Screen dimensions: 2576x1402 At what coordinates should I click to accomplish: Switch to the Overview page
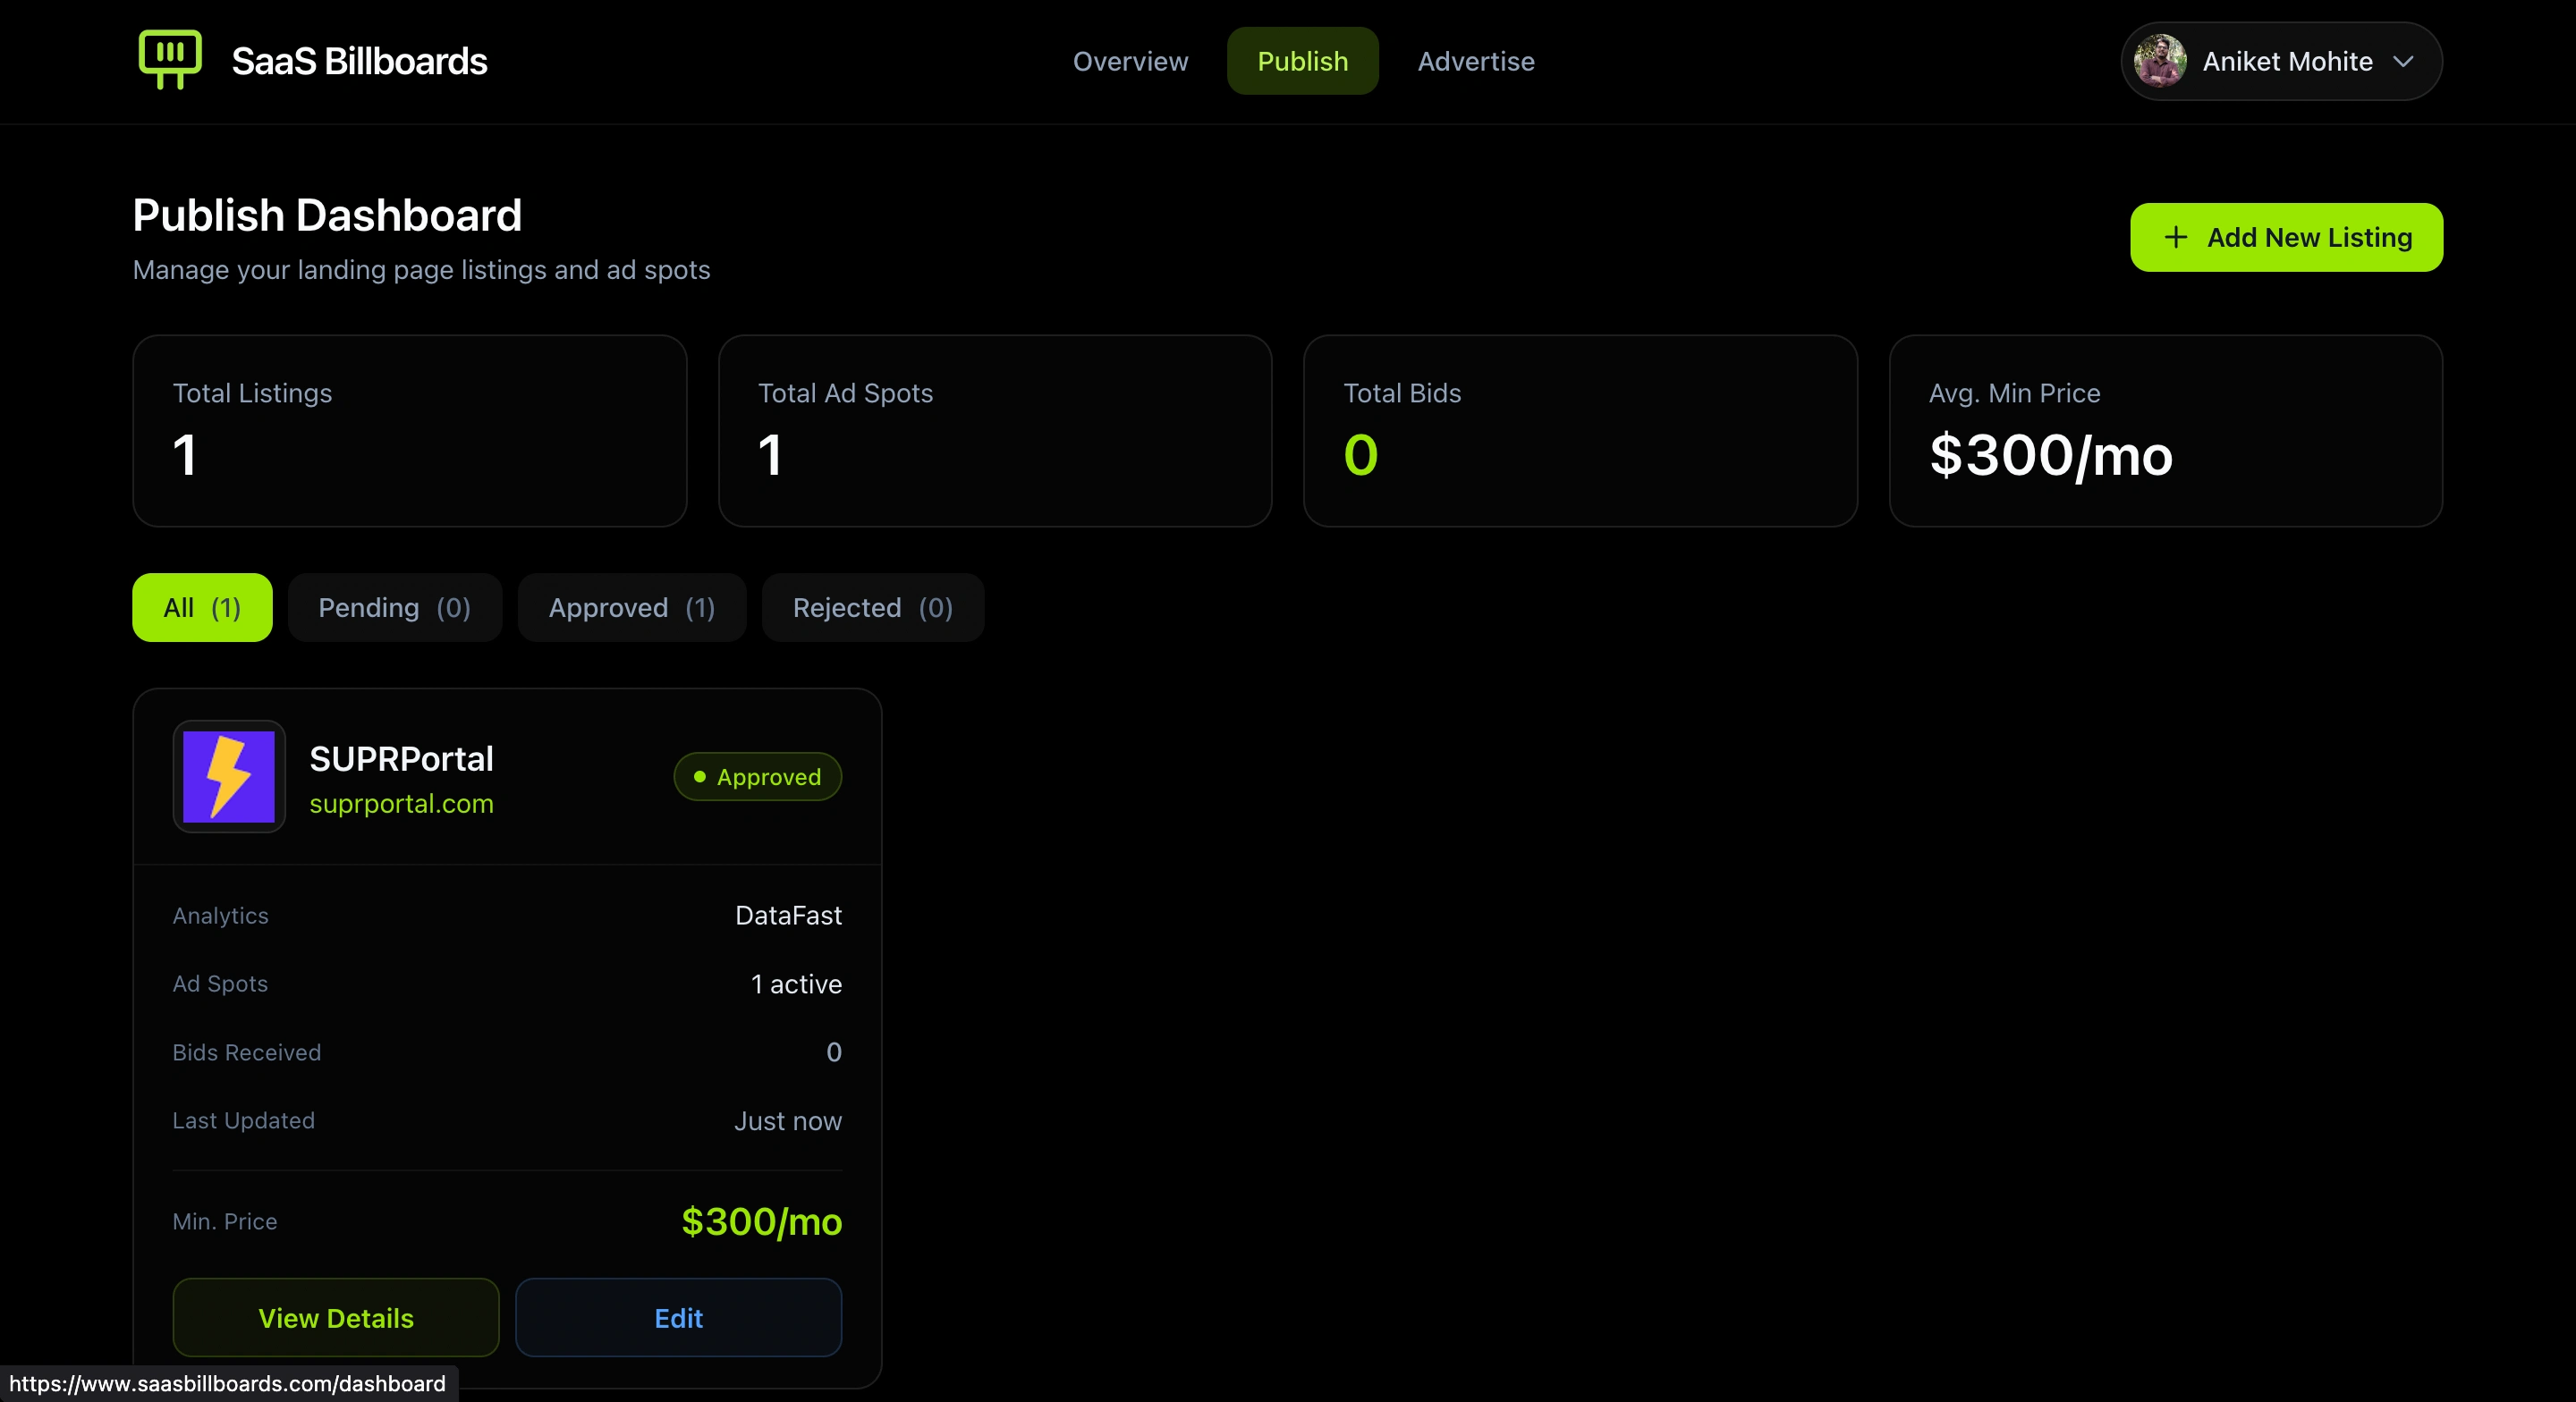pyautogui.click(x=1130, y=61)
